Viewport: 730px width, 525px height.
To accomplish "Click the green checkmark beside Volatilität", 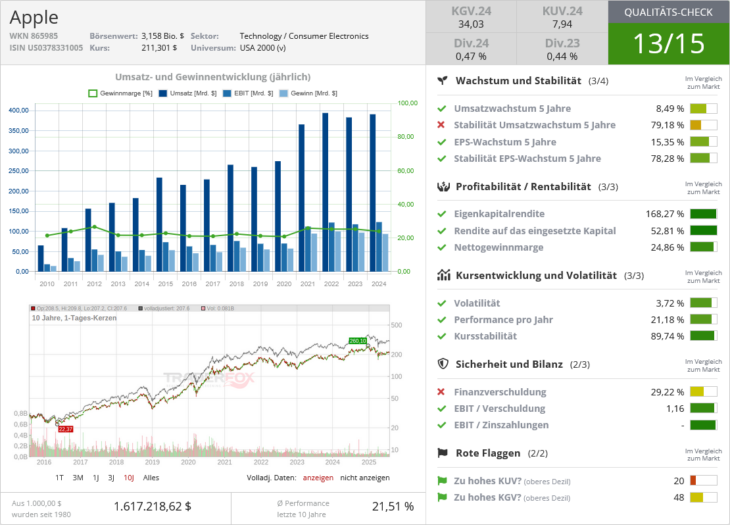I will click(x=442, y=303).
